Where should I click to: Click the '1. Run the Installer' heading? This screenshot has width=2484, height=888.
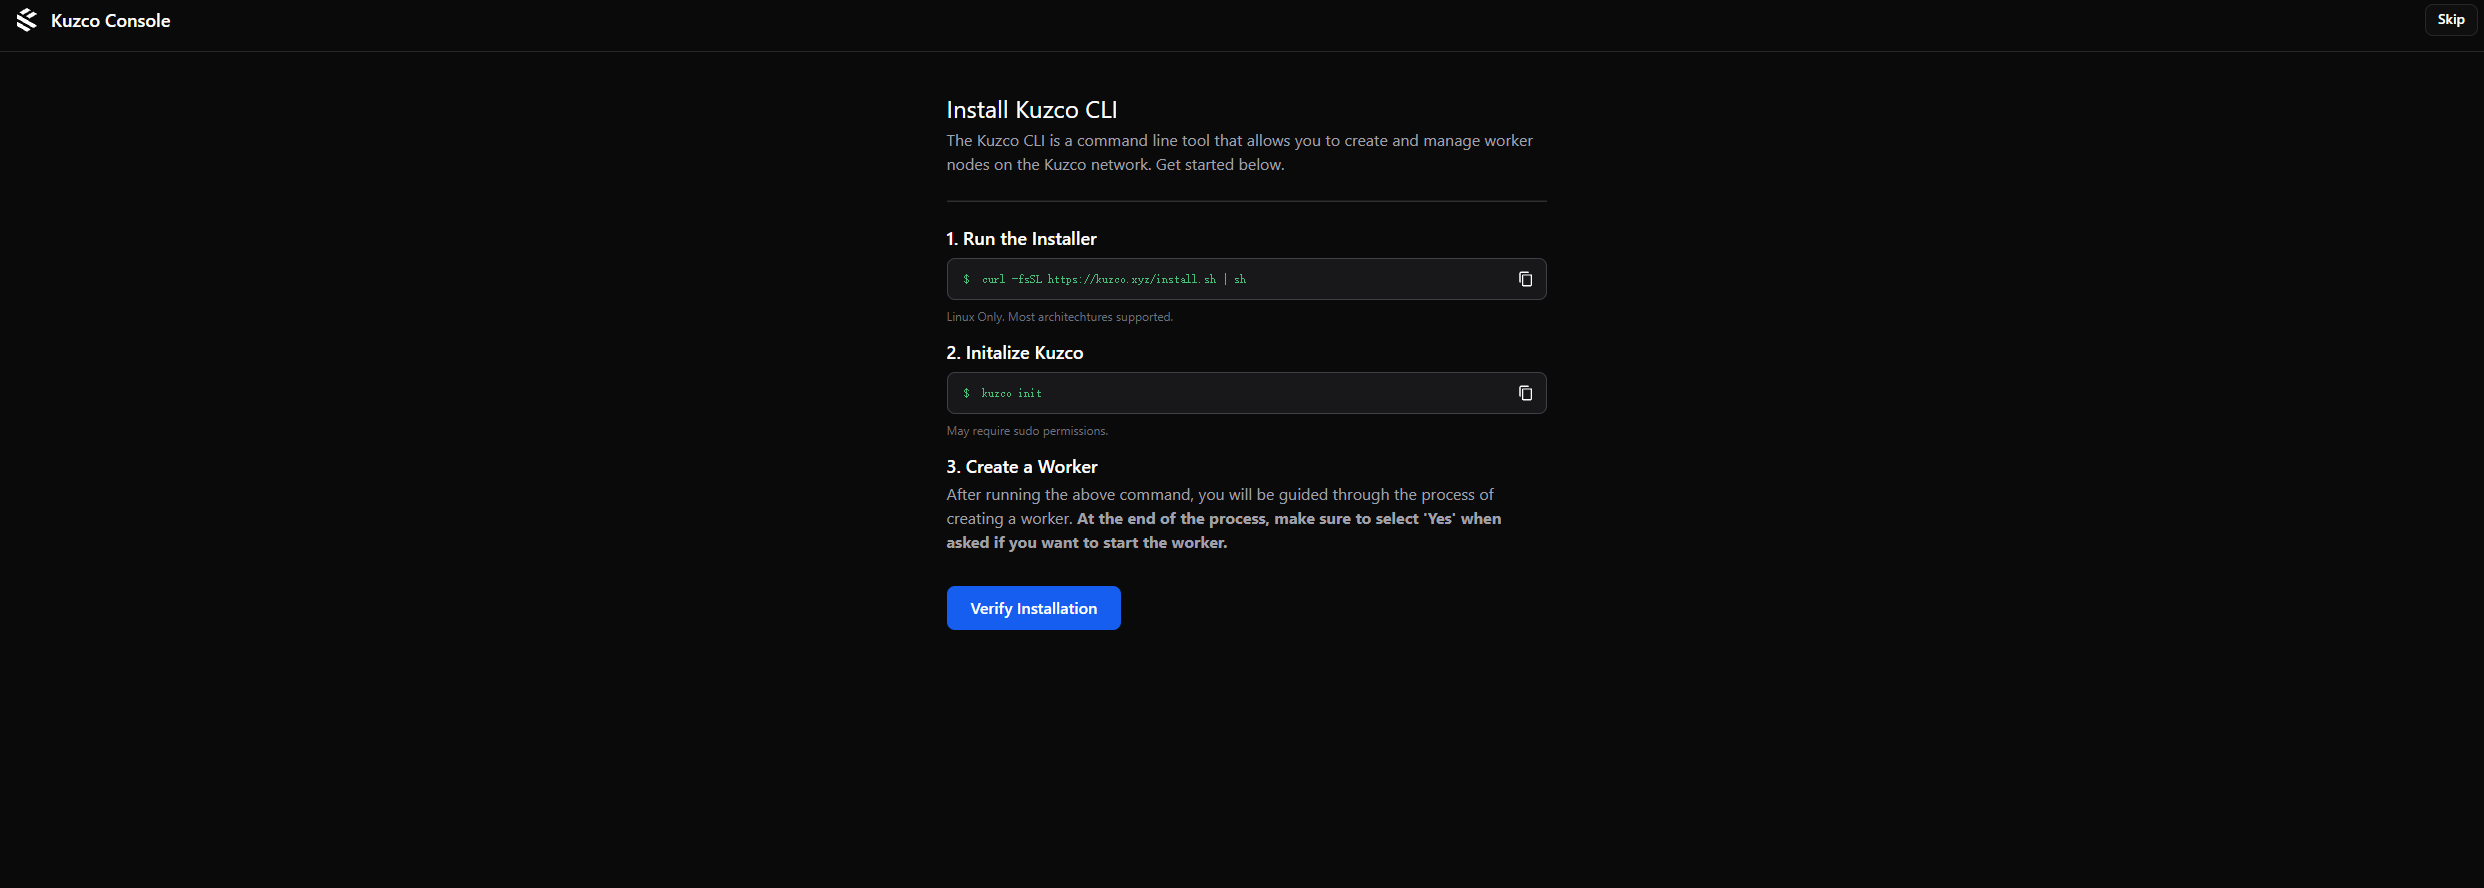pyautogui.click(x=1021, y=239)
